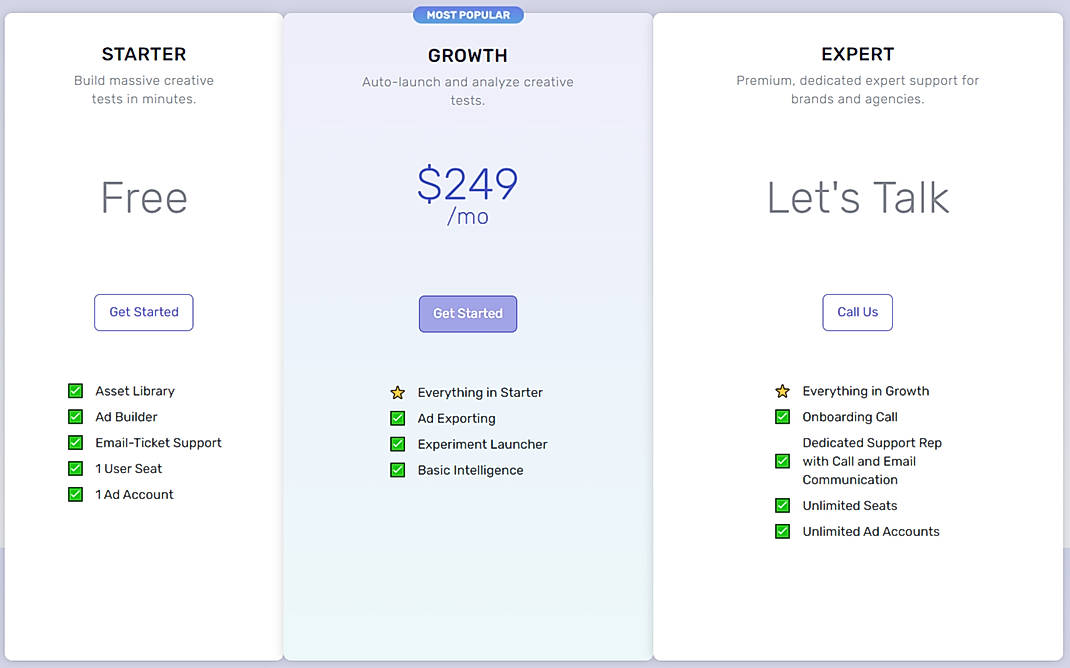Click the star icon beside Everything in Starter
This screenshot has height=668, width=1070.
click(x=398, y=392)
